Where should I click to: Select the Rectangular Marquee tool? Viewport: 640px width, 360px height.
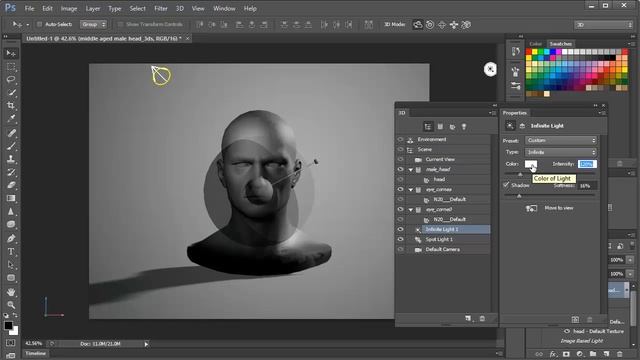pos(11,67)
